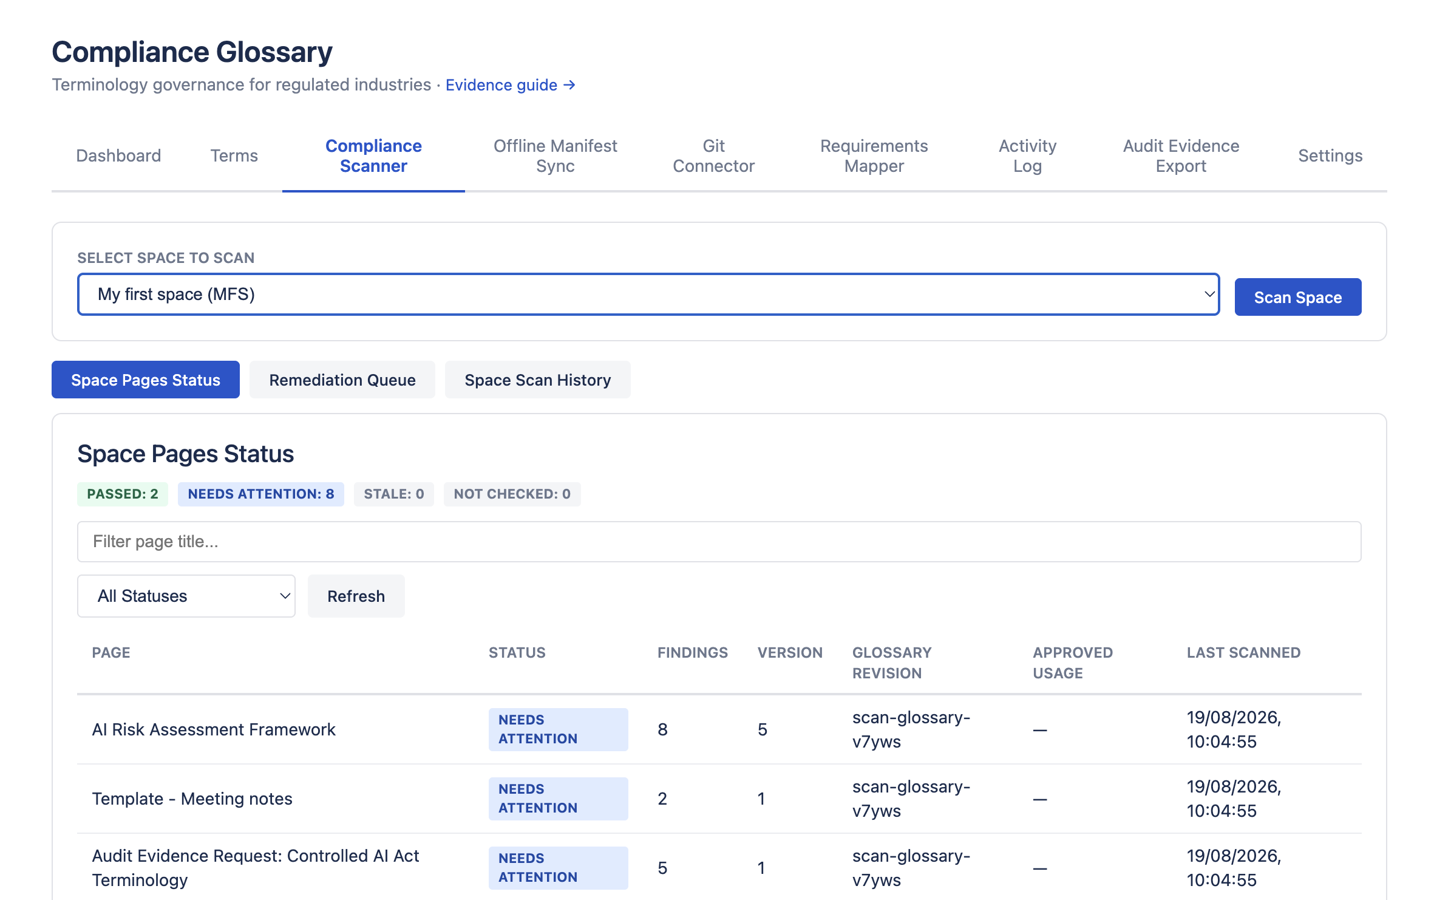1434x900 pixels.
Task: Select the AI Risk Assessment Framework page
Action: (x=214, y=730)
